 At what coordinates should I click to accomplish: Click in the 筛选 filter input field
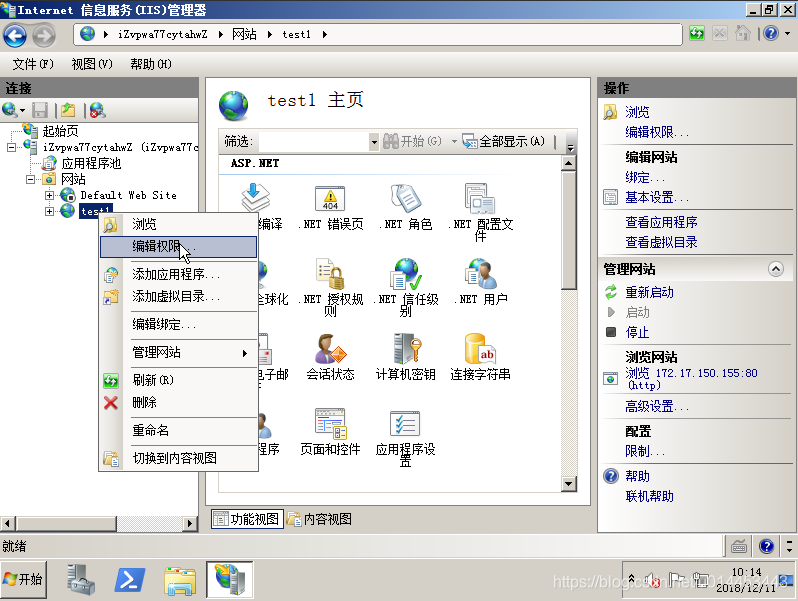click(x=314, y=141)
